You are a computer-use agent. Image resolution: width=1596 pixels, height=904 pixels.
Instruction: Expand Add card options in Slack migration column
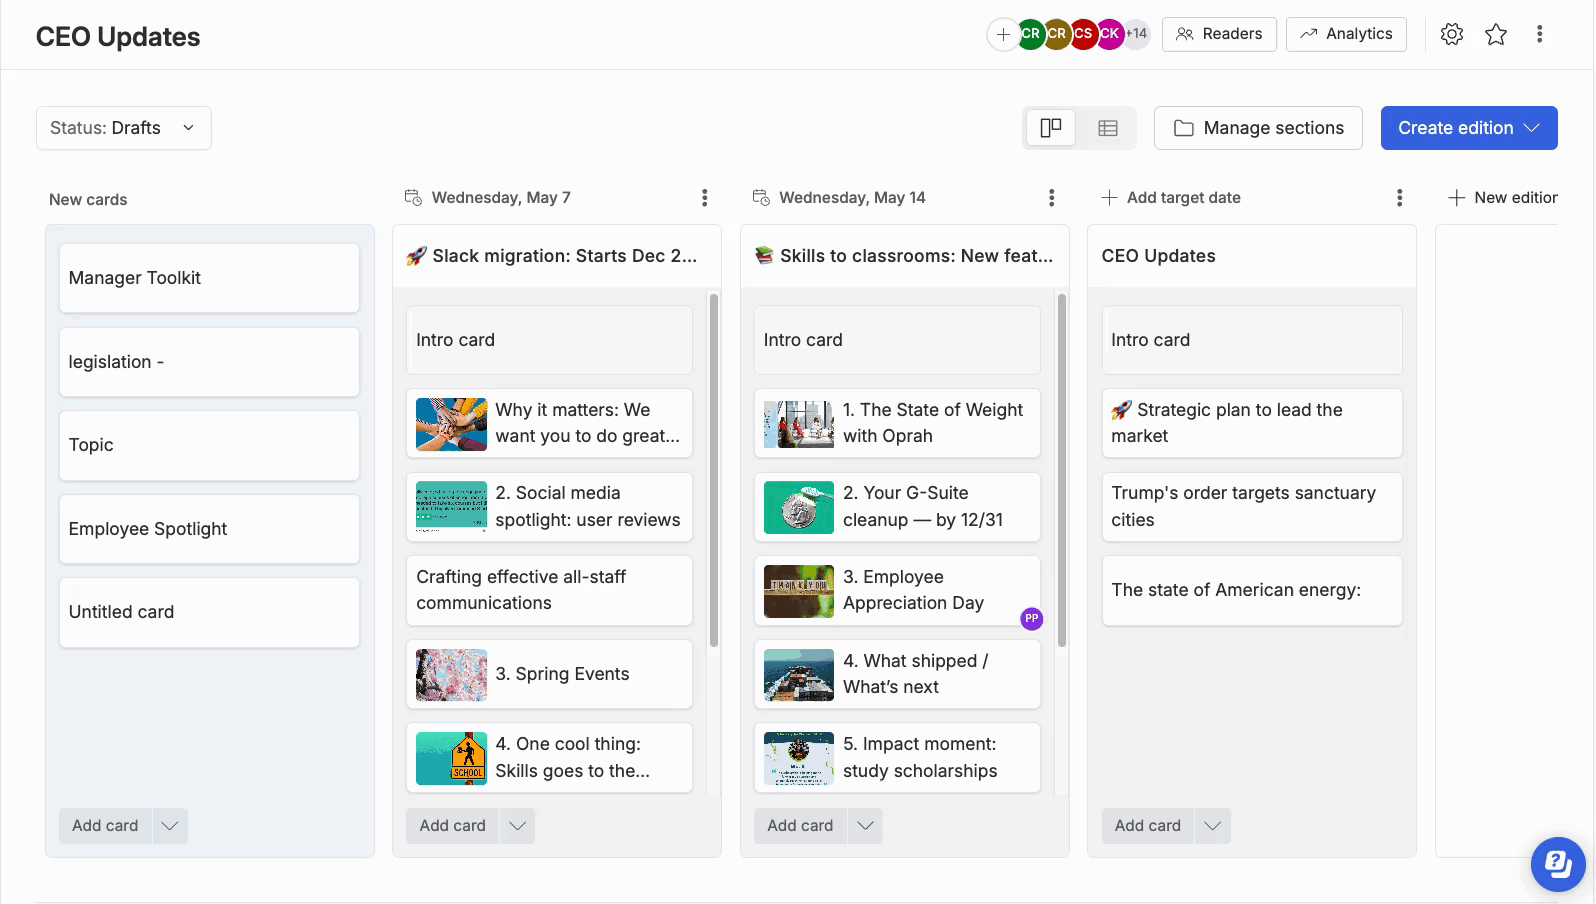[517, 826]
